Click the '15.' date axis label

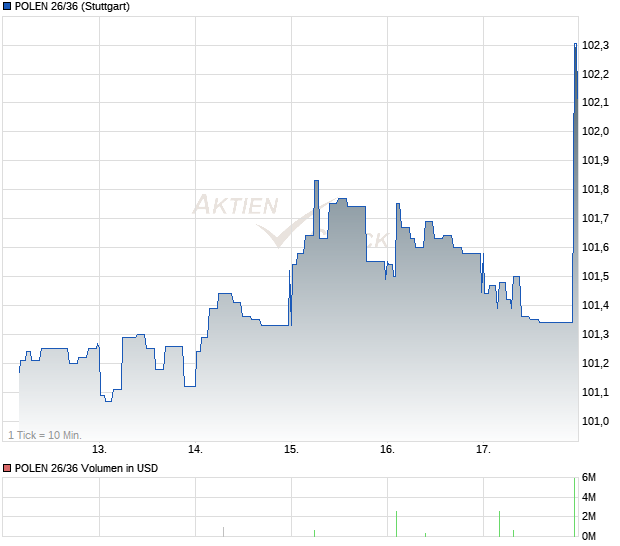tap(291, 450)
